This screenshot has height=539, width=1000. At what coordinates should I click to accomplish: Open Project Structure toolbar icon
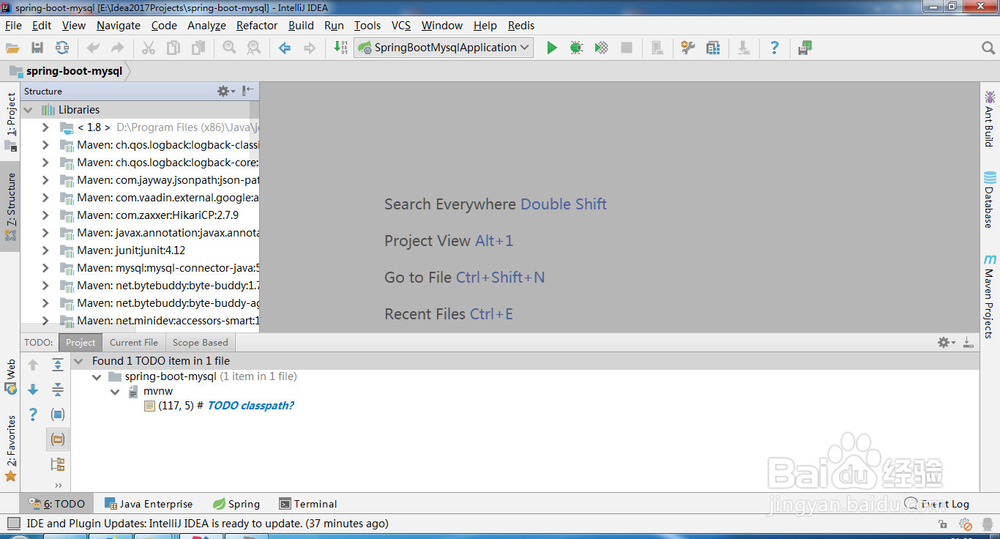click(712, 48)
